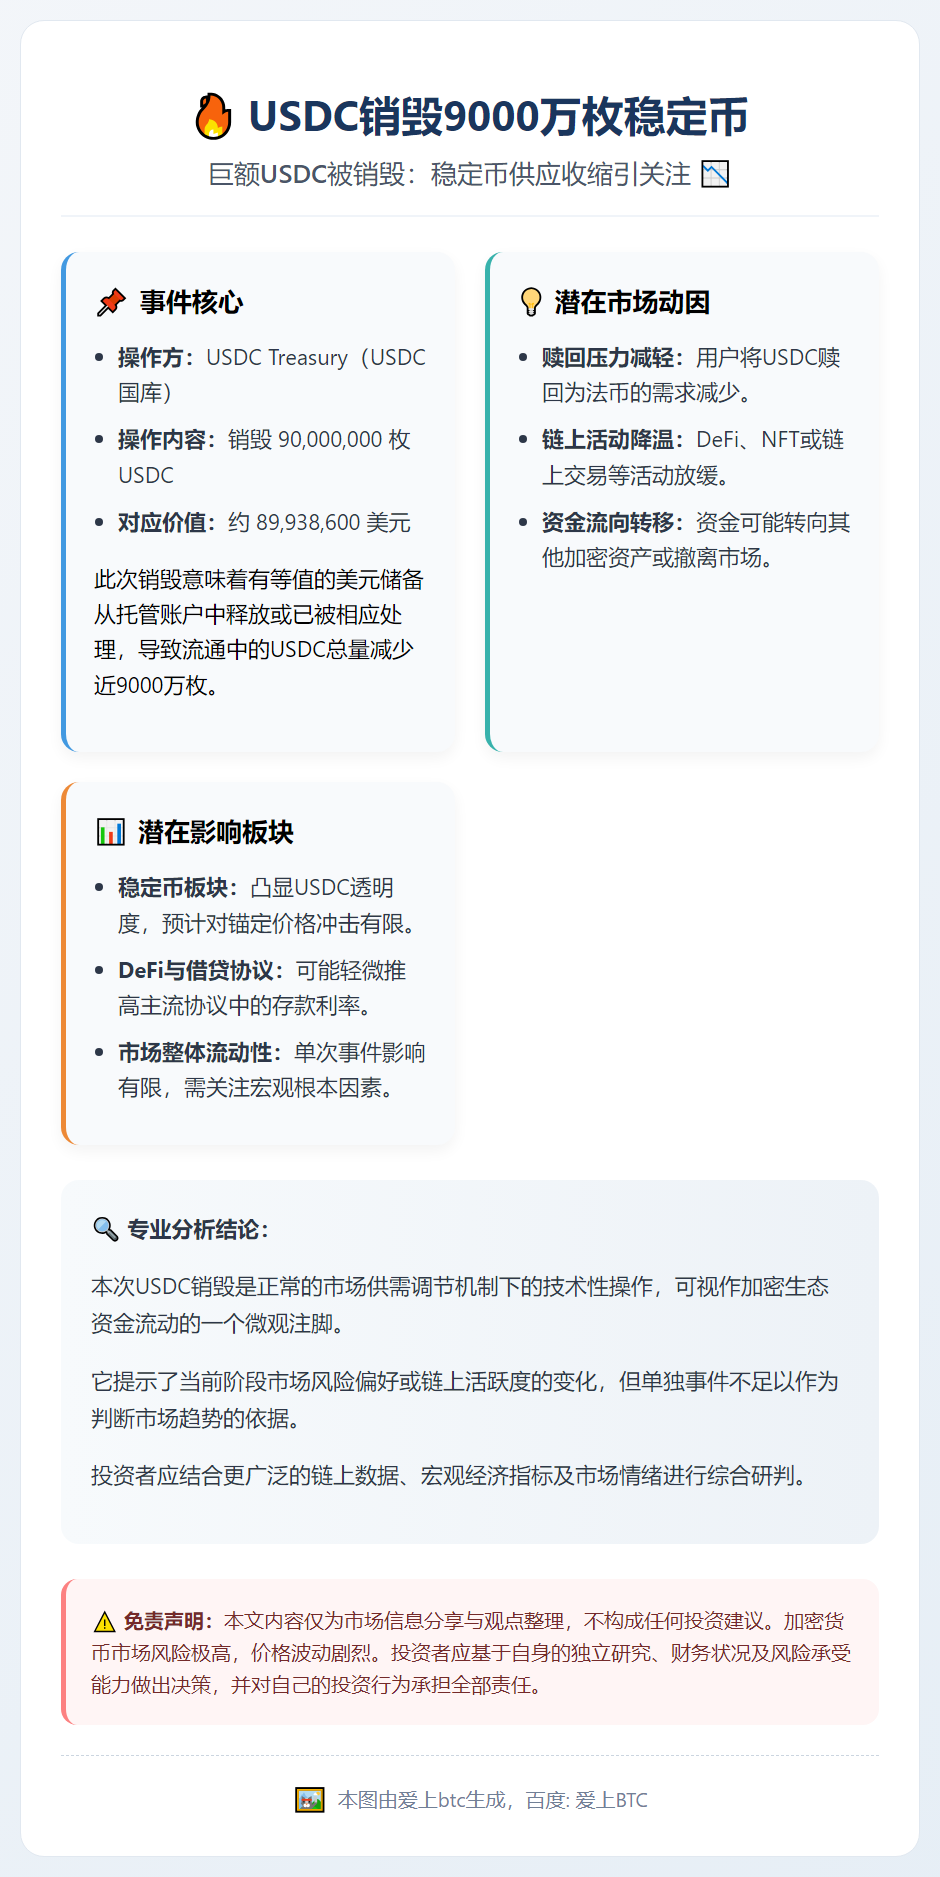Click the 赎回压力减轻 bullet label
Viewport: 940px width, 1877px height.
613,357
